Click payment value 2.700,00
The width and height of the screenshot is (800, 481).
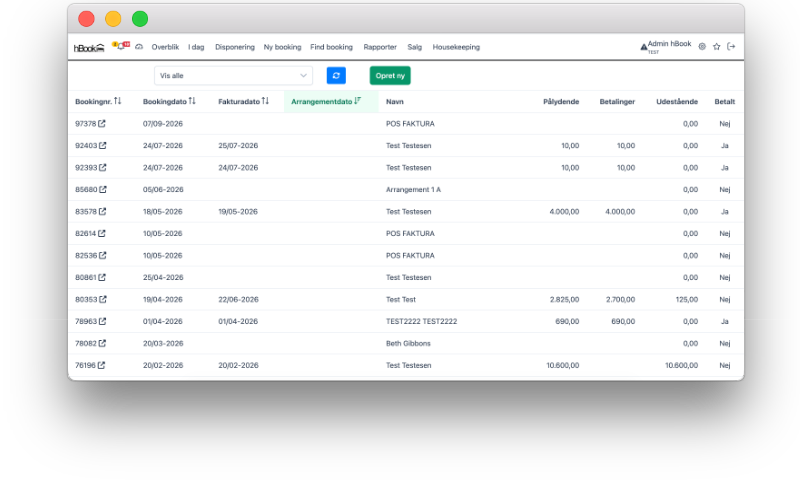click(x=620, y=299)
